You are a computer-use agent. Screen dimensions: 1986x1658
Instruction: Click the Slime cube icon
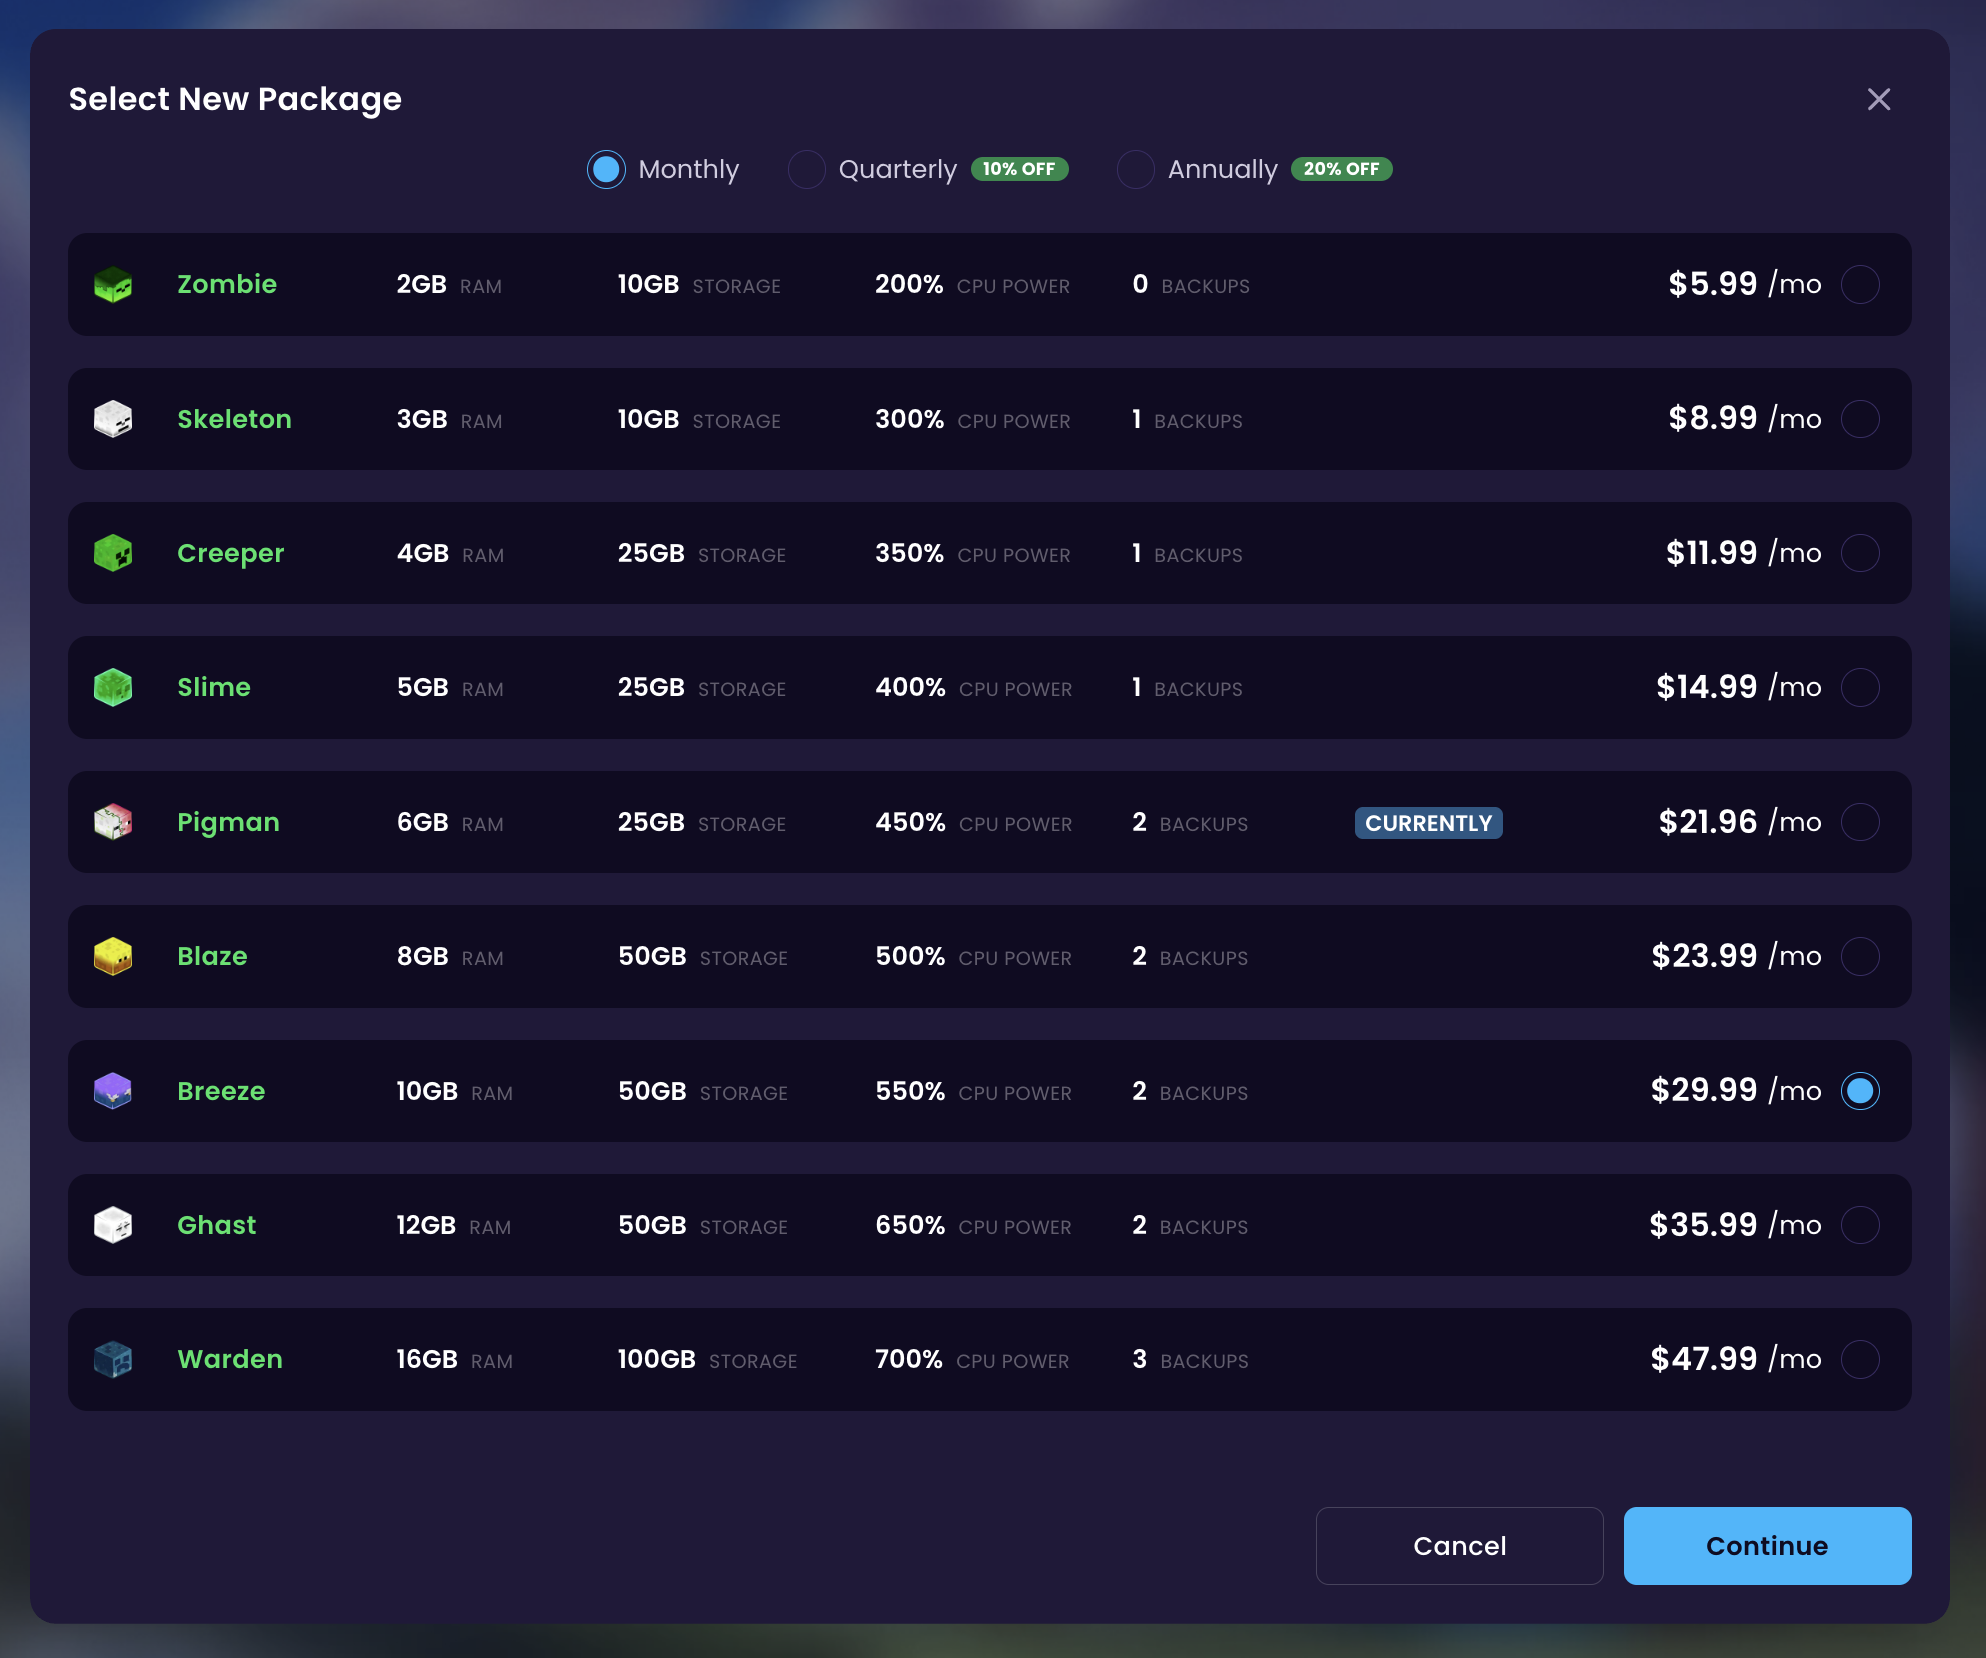113,687
